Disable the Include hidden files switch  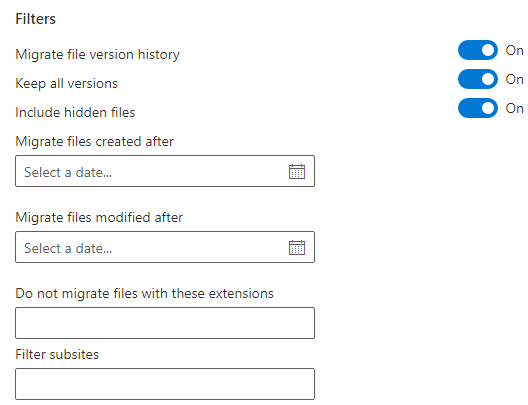click(x=477, y=108)
